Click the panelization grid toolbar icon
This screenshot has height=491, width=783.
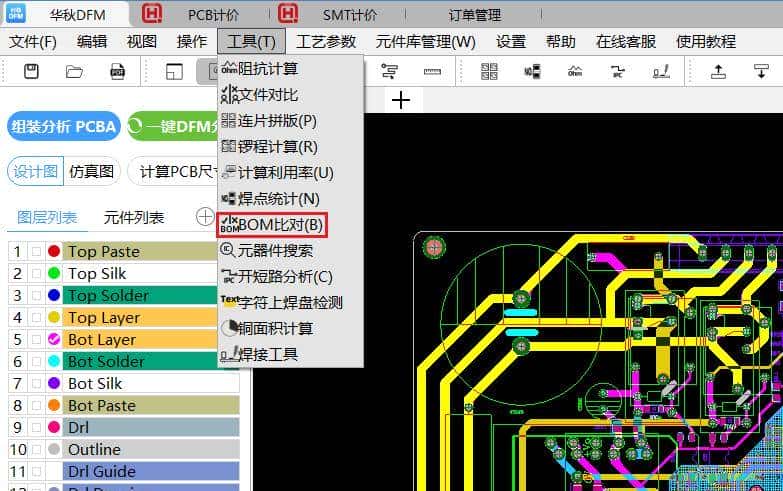tap(489, 71)
